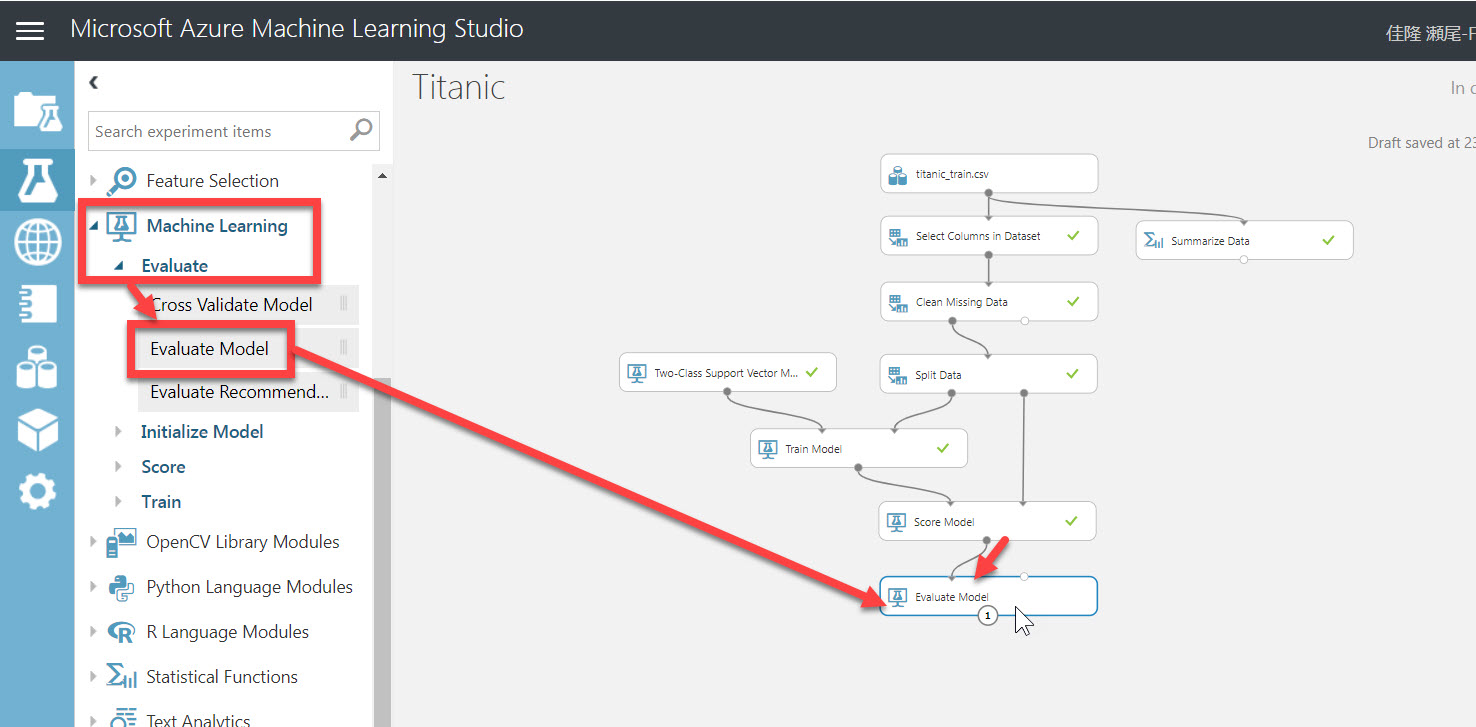Select the Select Columns in Dataset module

989,237
